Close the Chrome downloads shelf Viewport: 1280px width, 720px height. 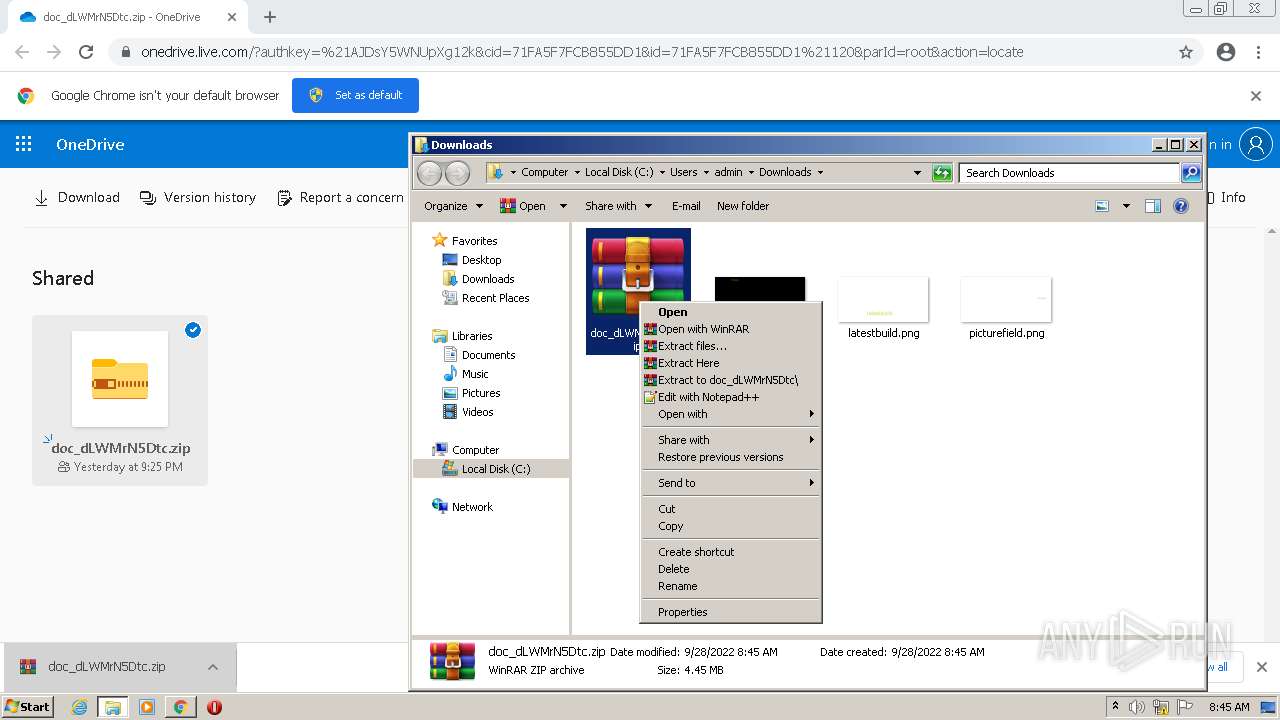(x=1262, y=667)
